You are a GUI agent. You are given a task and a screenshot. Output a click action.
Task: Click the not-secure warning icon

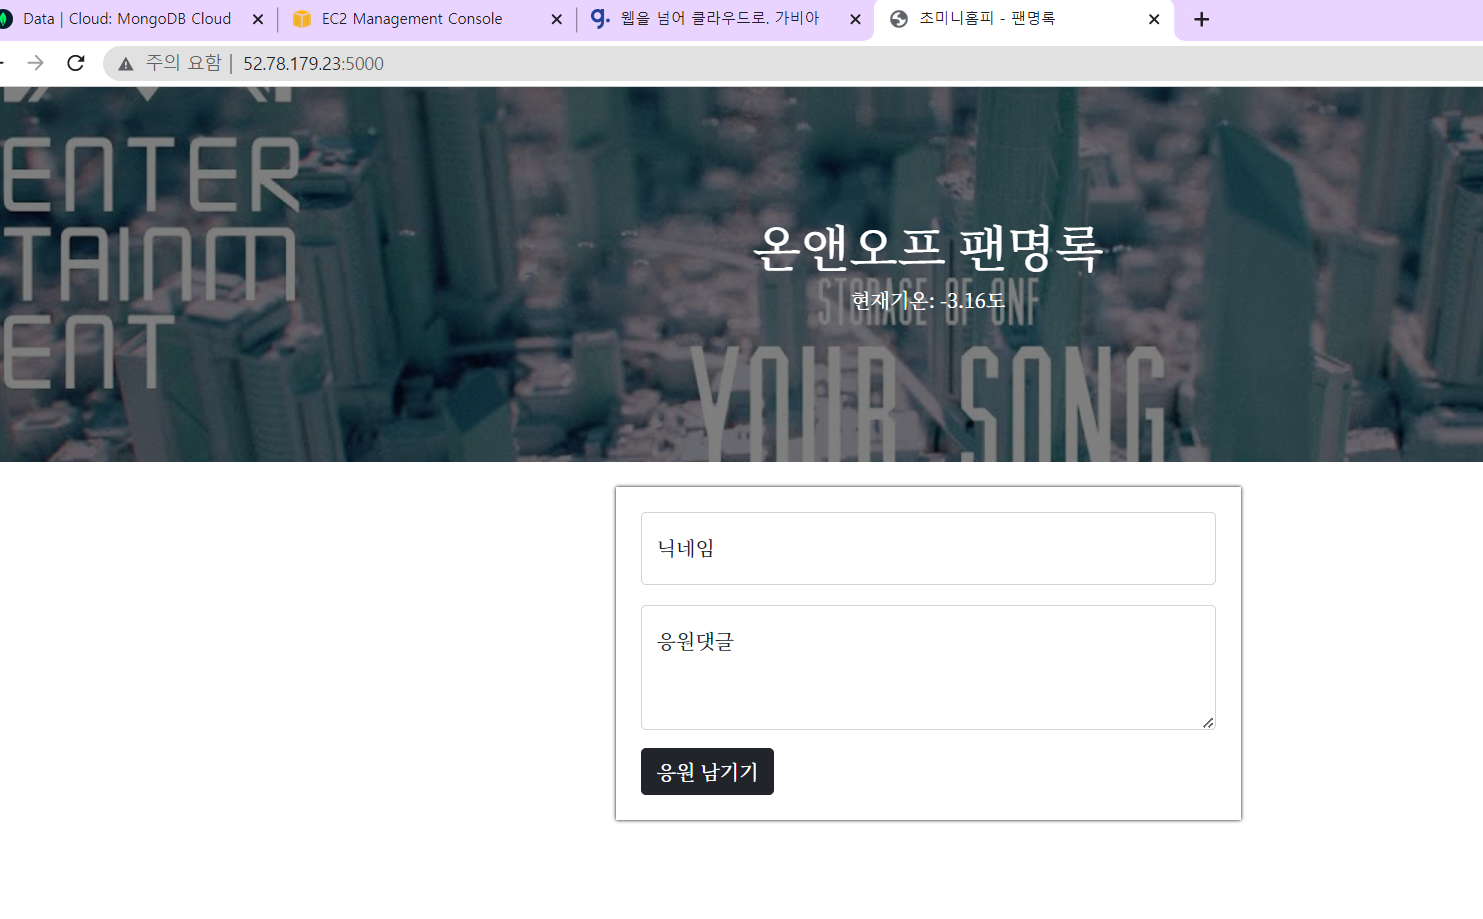click(x=126, y=64)
